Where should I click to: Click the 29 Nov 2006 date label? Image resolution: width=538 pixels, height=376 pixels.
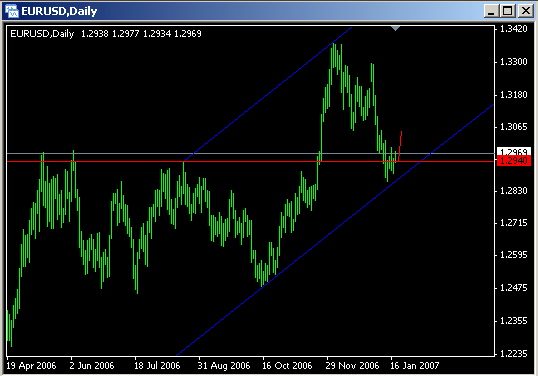point(352,366)
